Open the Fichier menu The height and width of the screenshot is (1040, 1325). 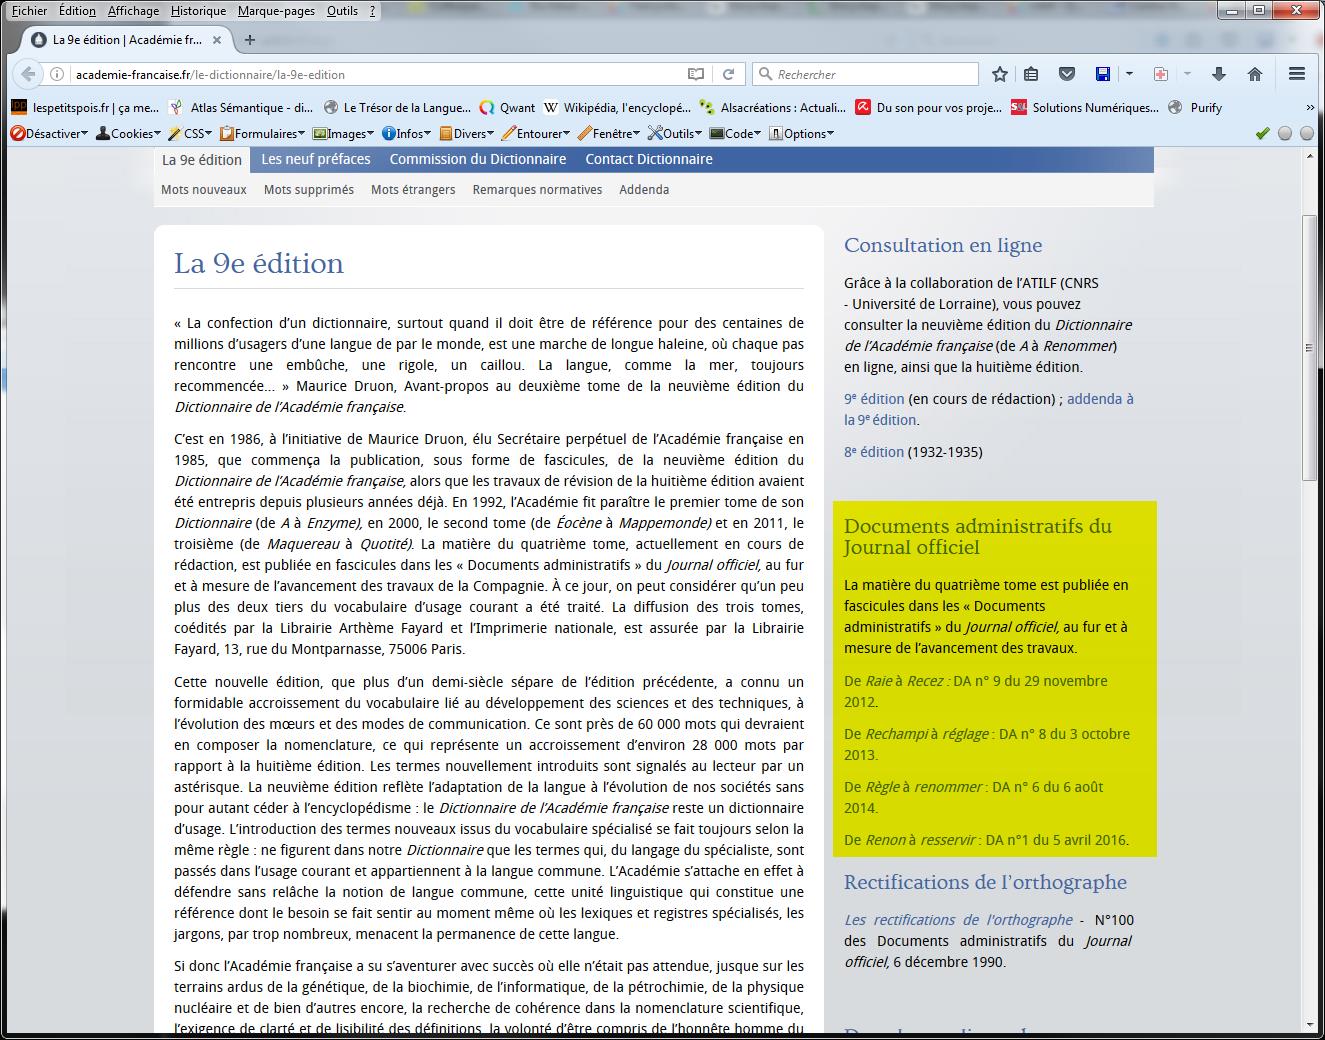pos(29,11)
